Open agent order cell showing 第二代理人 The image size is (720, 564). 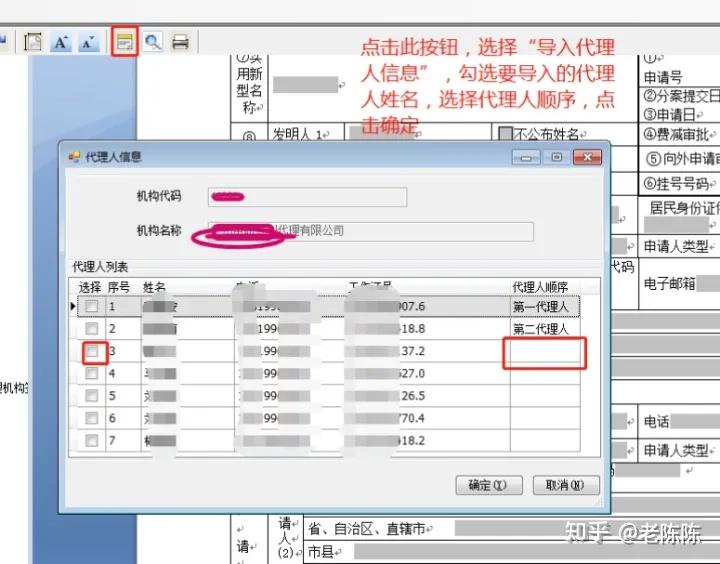click(544, 329)
